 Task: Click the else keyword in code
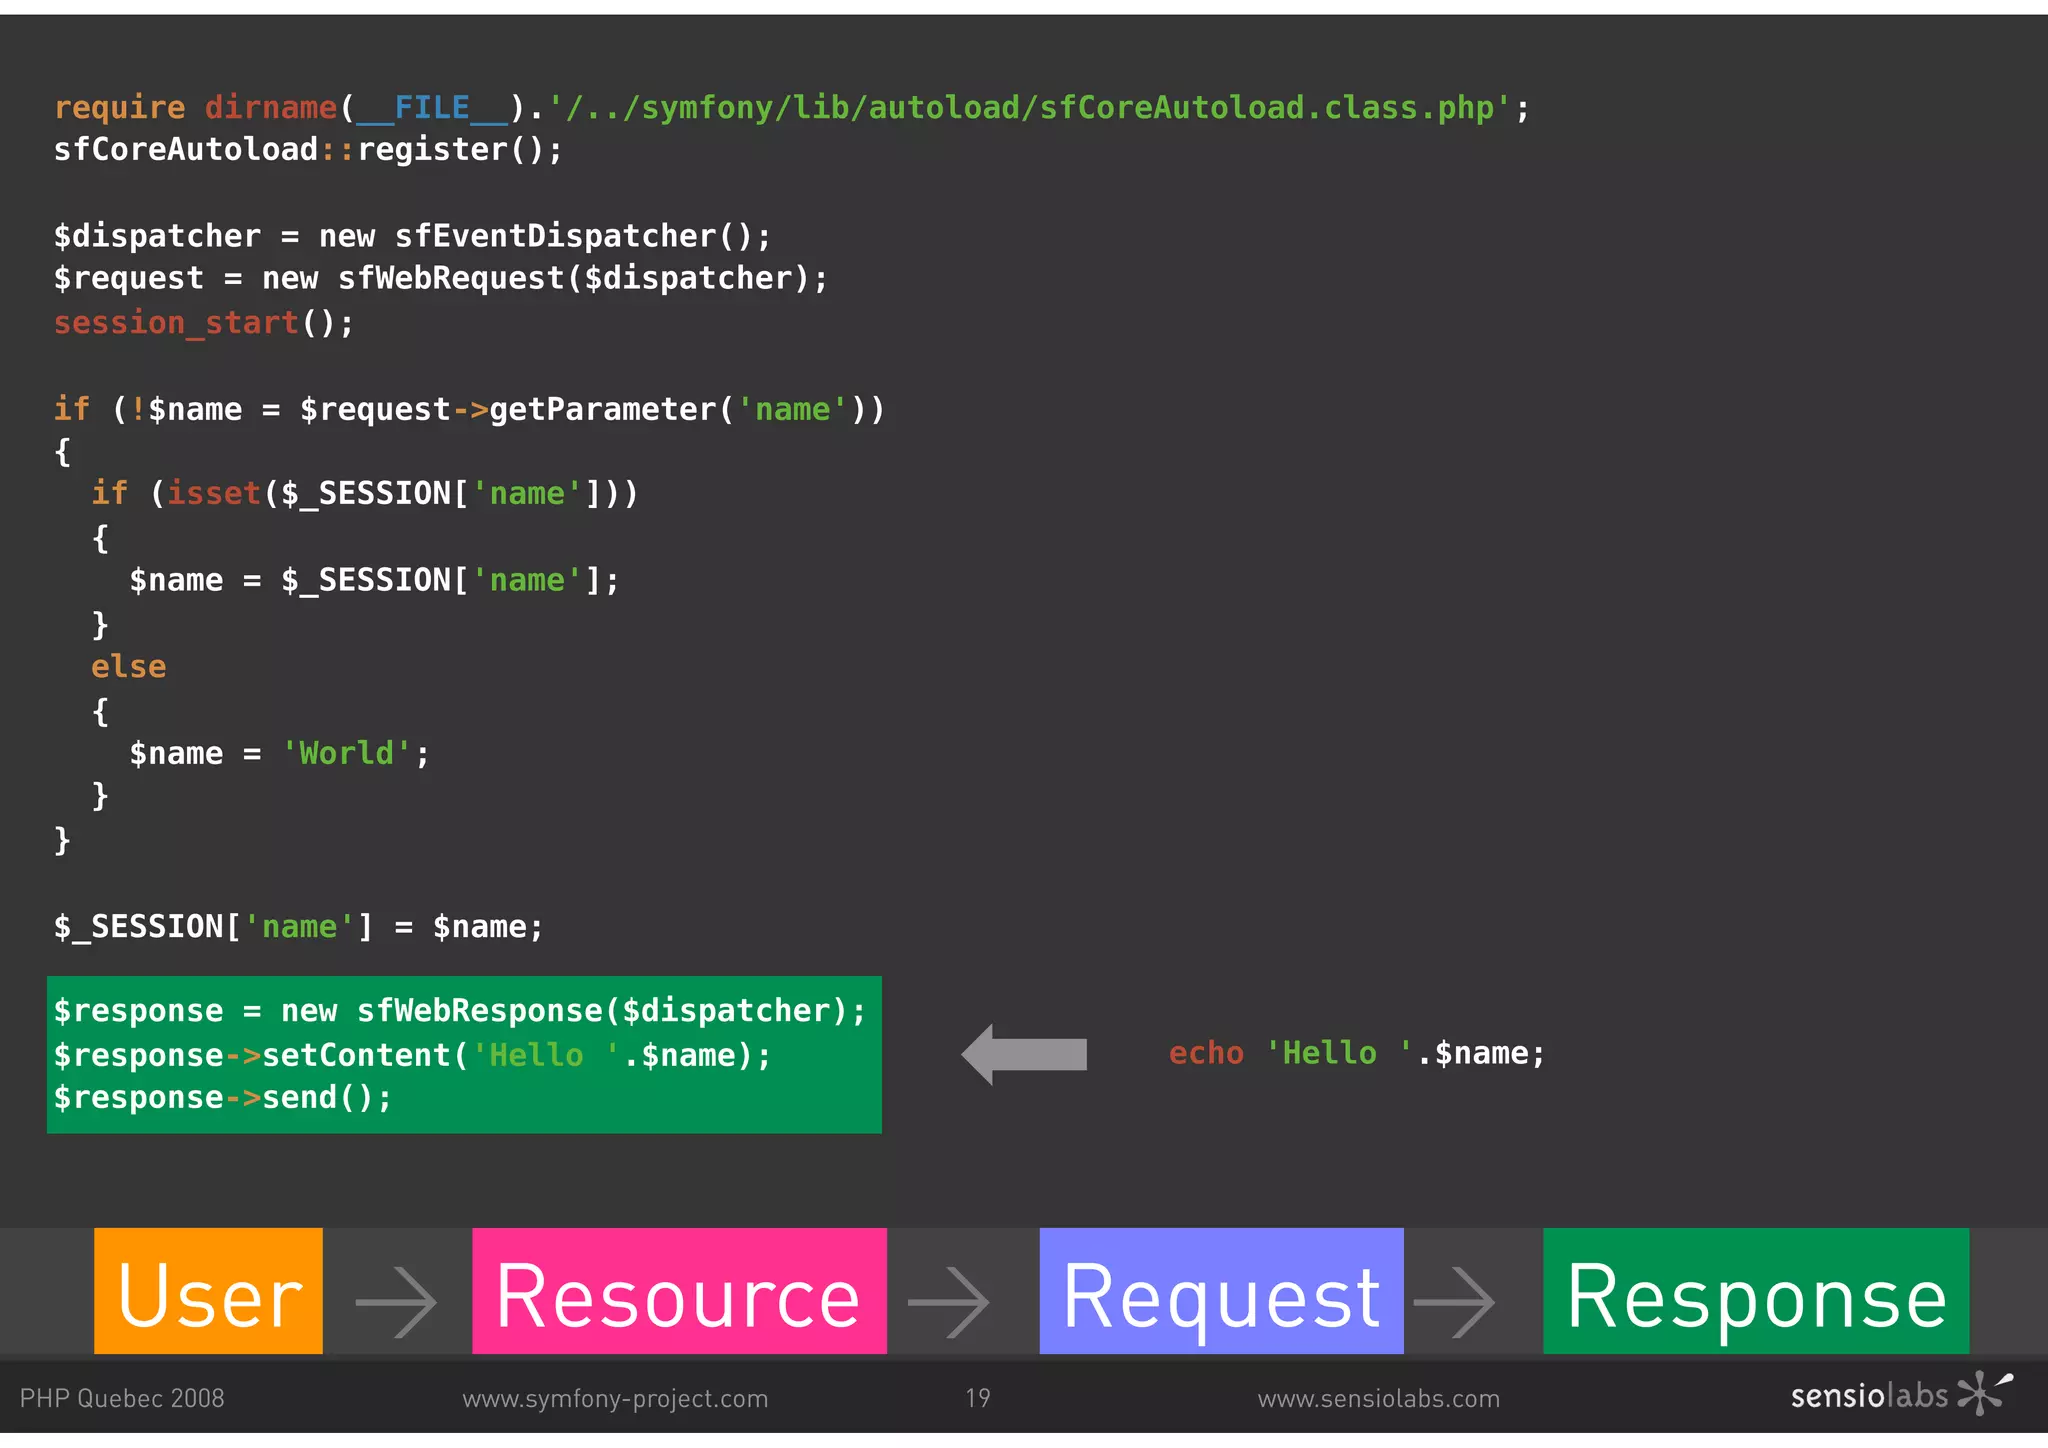coord(129,666)
